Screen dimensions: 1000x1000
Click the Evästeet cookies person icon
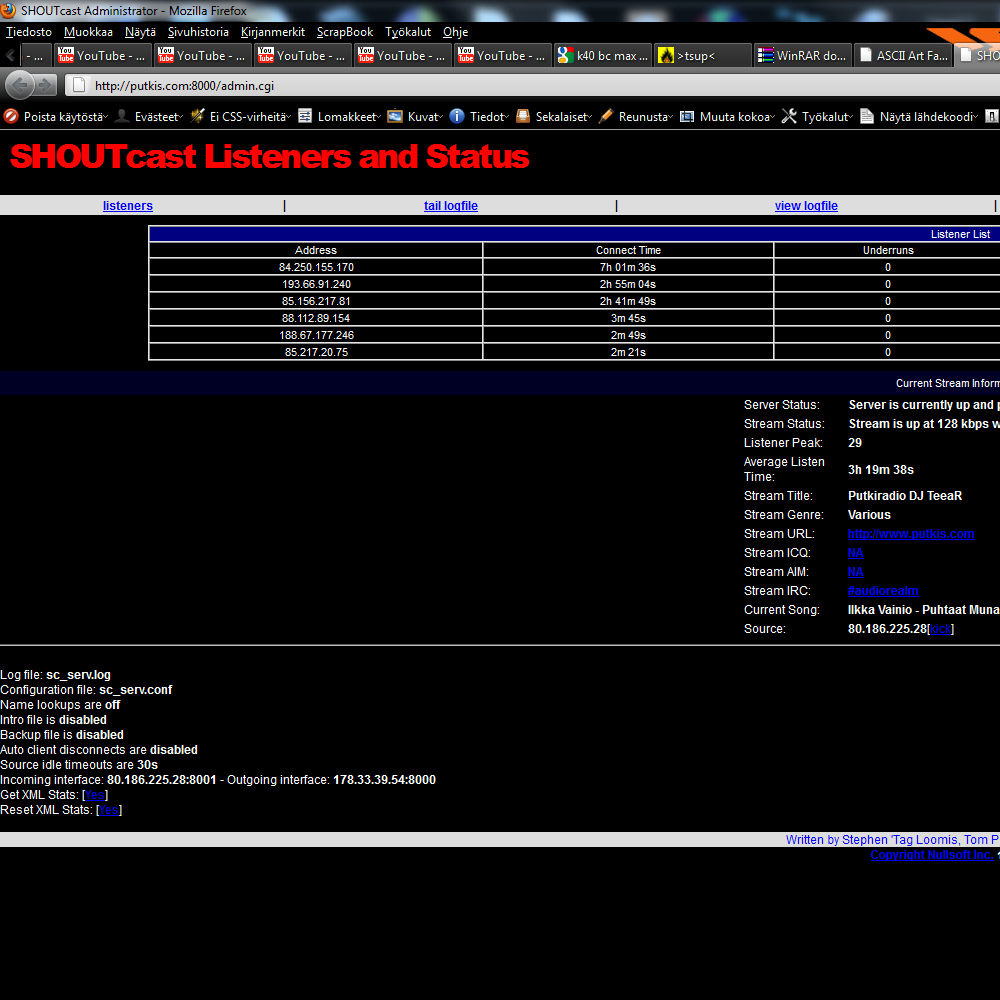click(x=122, y=116)
